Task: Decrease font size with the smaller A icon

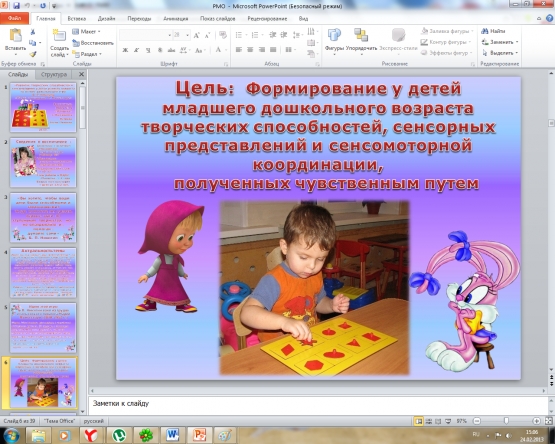Action: (x=208, y=35)
